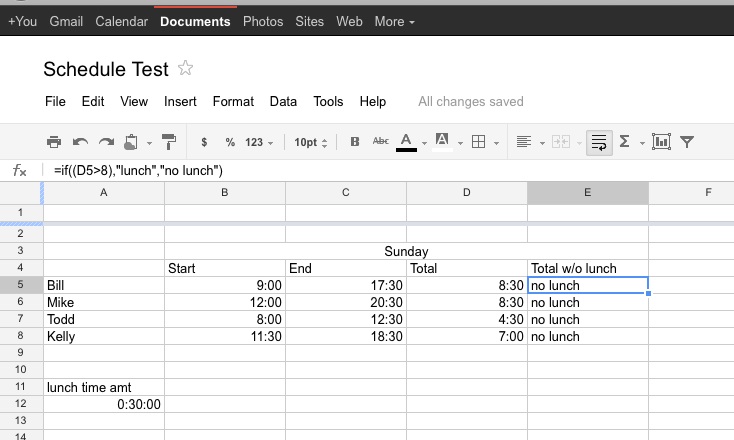Expand the 123 number format dropdown
Screen dimensions: 734x440
pos(259,143)
